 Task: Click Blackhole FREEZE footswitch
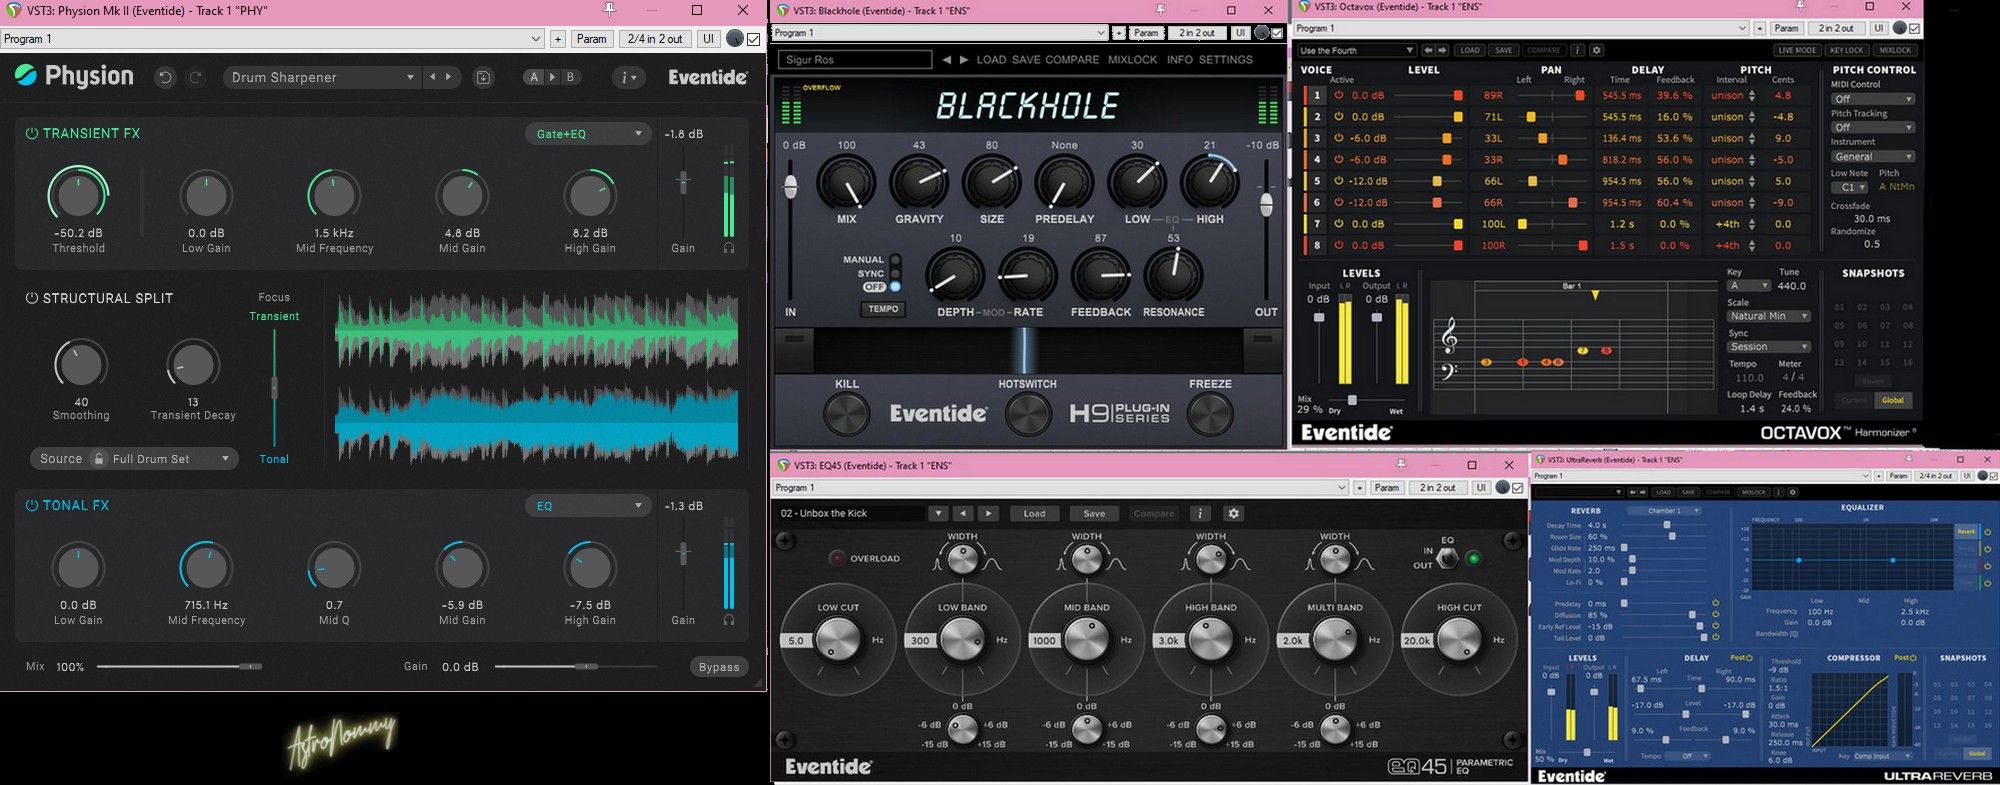[1209, 414]
